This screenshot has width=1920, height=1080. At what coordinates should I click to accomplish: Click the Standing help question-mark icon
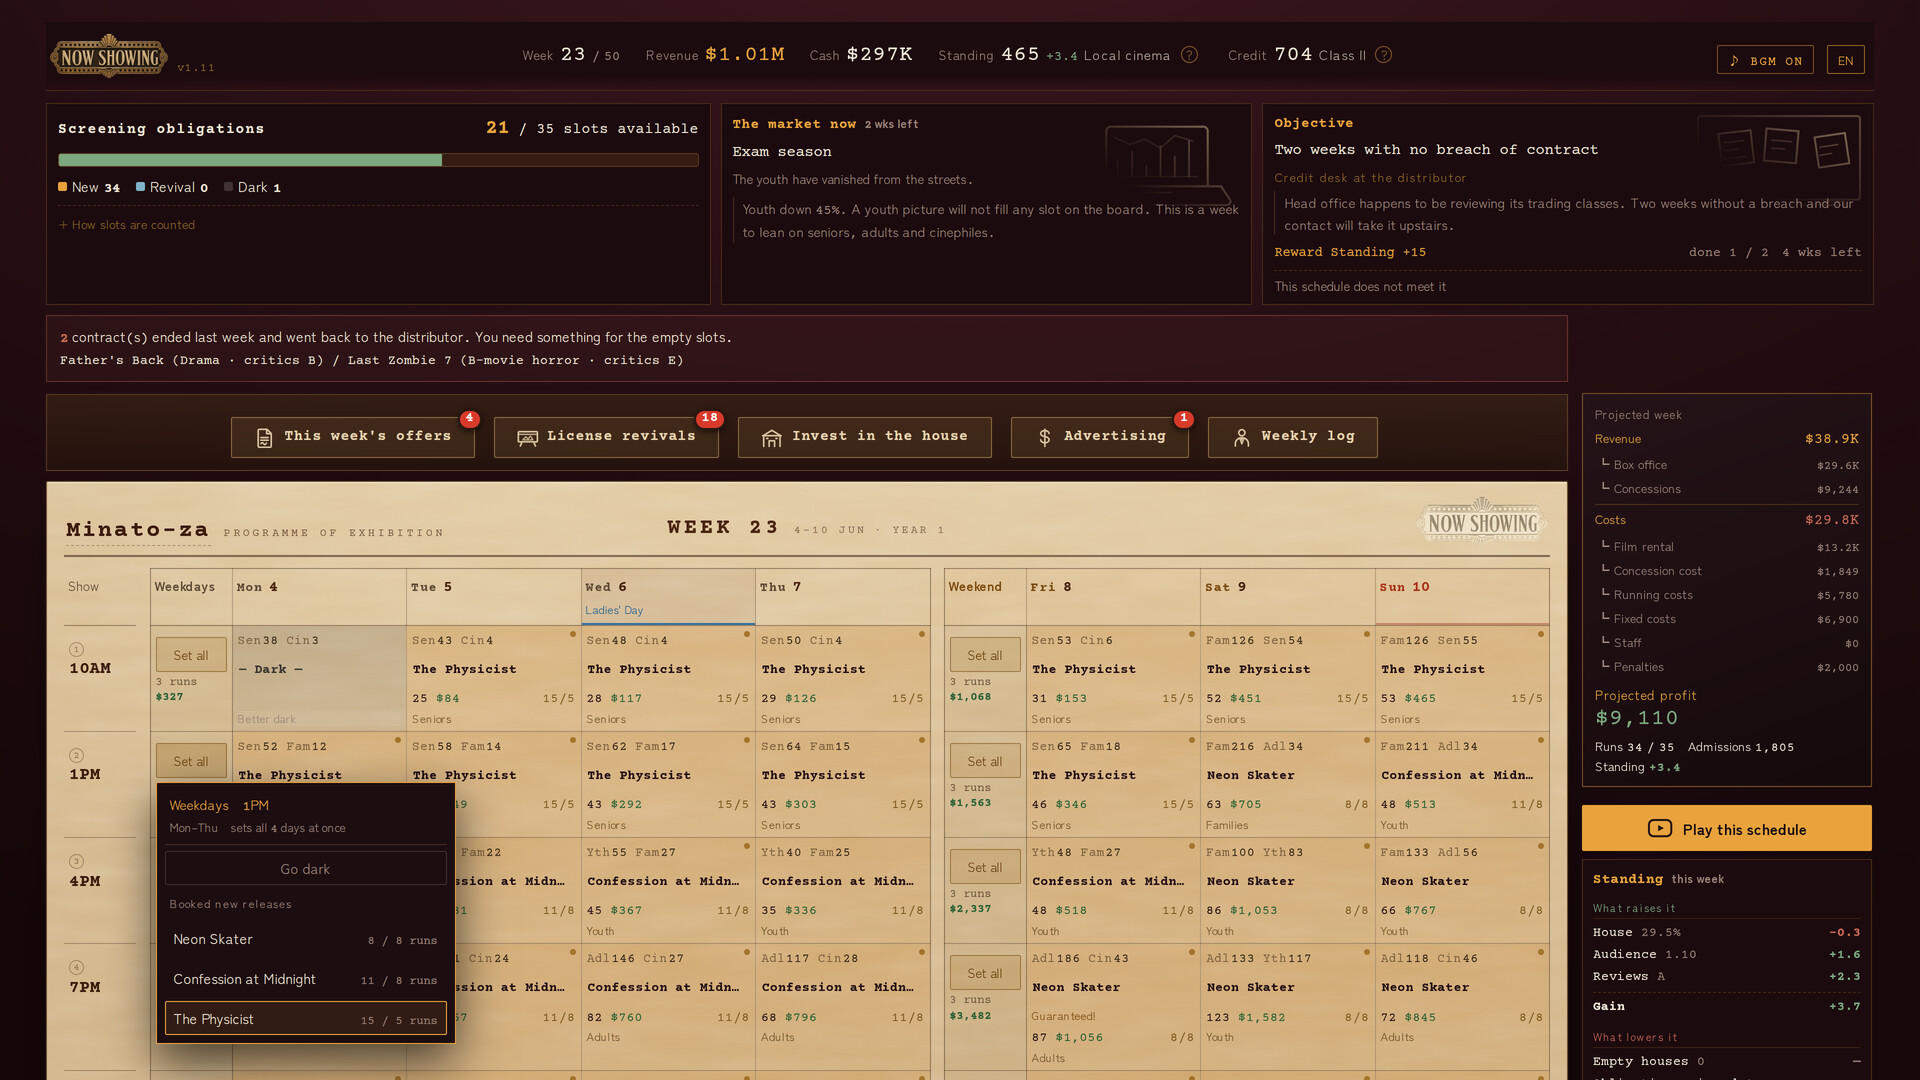pyautogui.click(x=1189, y=55)
